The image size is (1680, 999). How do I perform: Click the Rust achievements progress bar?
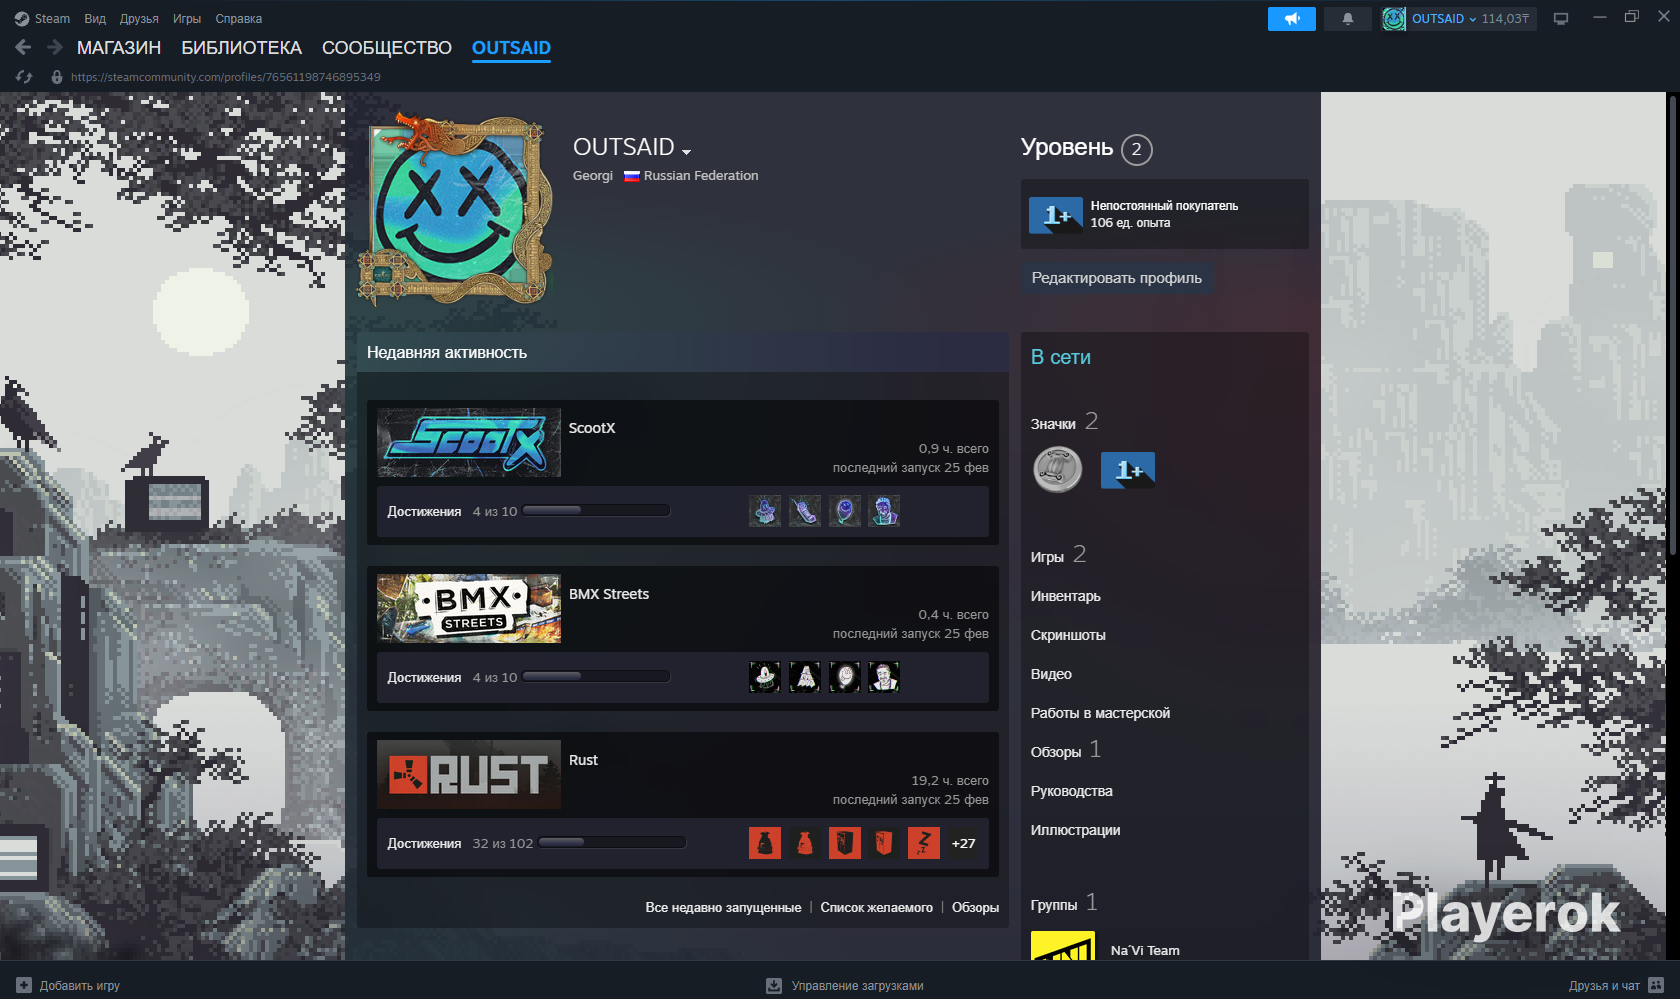tap(612, 843)
